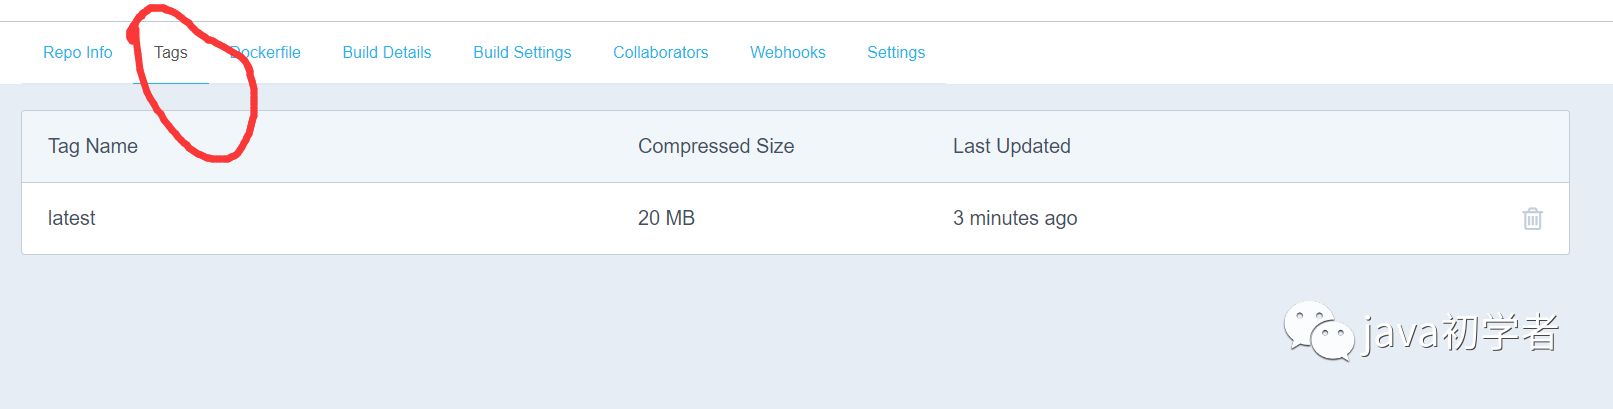Open the Settings tab
Image resolution: width=1613 pixels, height=409 pixels.
pos(896,52)
